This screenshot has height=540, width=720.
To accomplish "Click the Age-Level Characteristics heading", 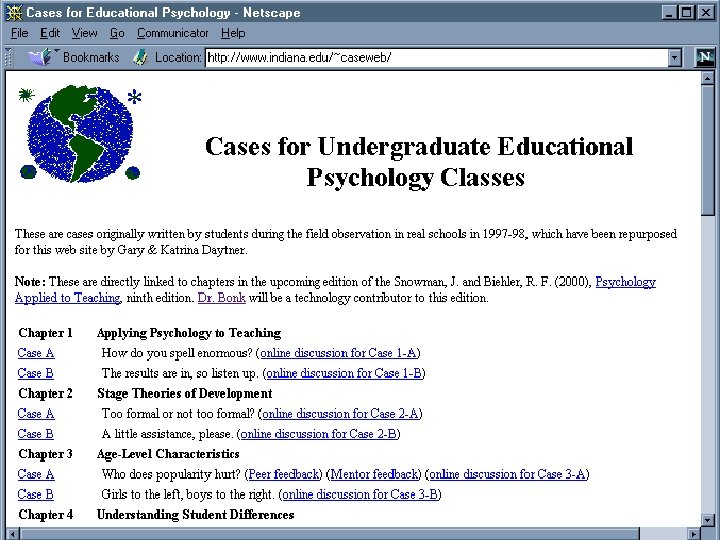I will [x=168, y=454].
